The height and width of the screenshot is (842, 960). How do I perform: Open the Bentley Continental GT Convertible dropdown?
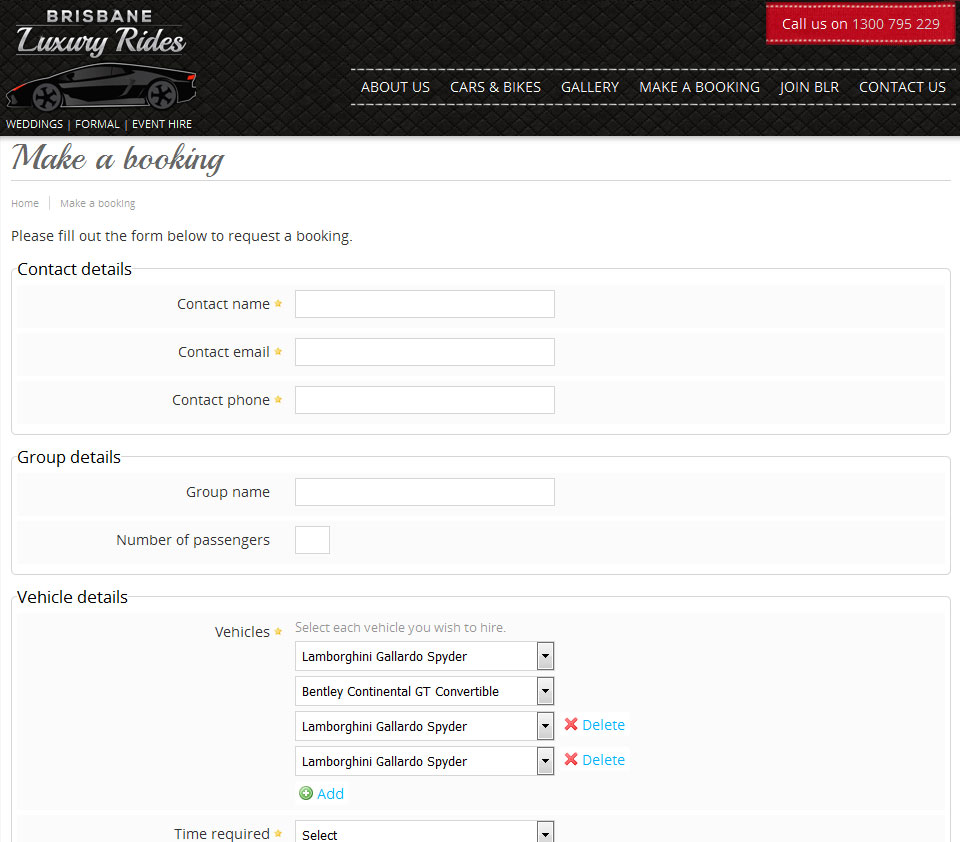point(425,691)
